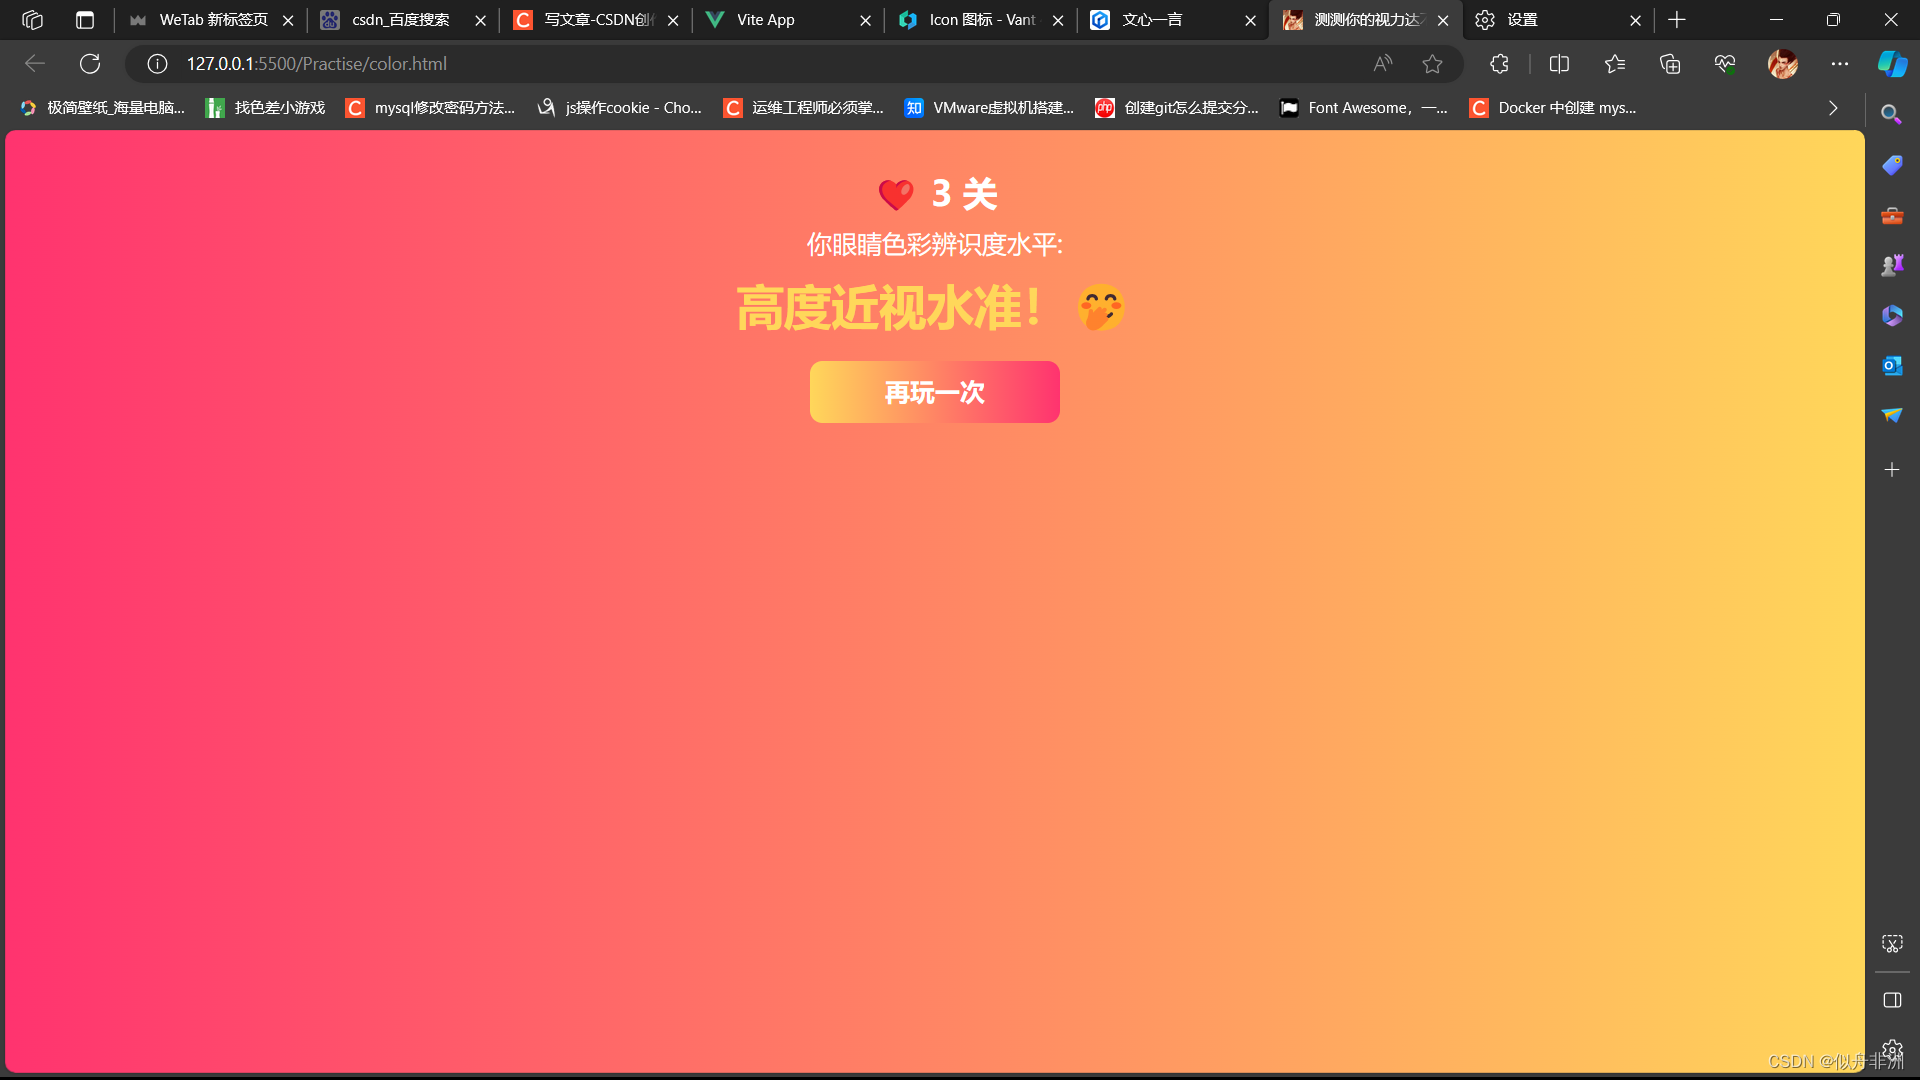Expand the bookmarks overflow chevron

(1833, 108)
